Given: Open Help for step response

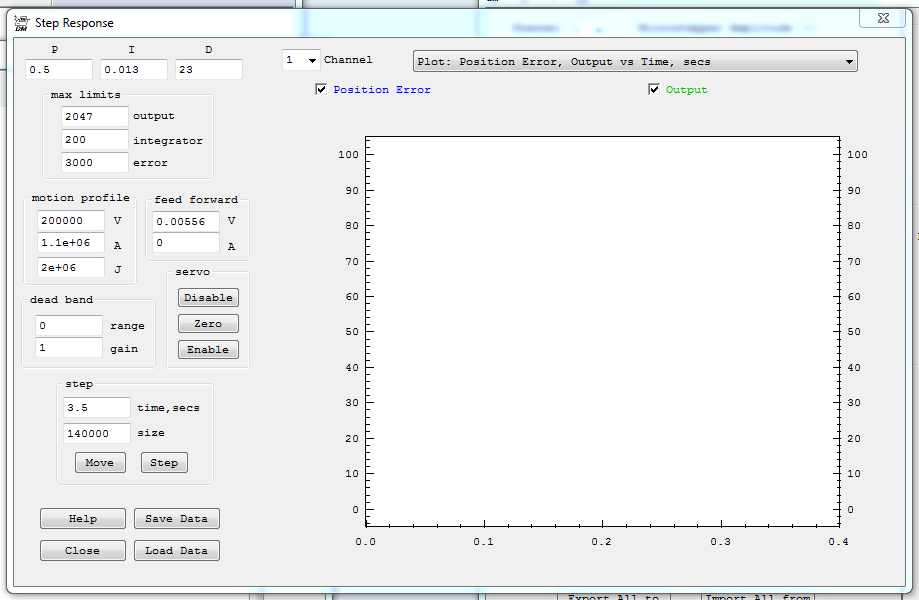Looking at the screenshot, I should tap(83, 519).
